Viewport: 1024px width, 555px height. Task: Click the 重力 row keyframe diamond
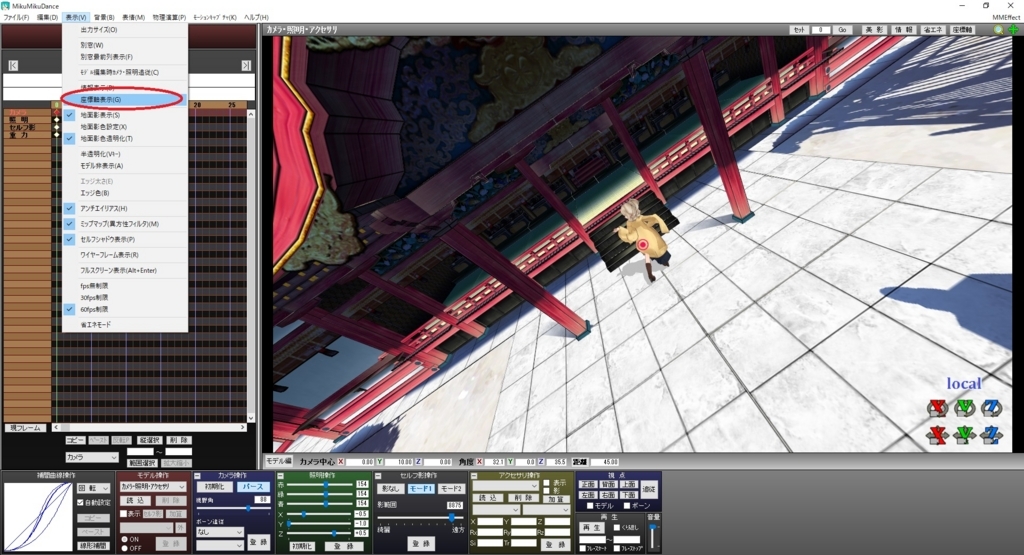pos(57,135)
